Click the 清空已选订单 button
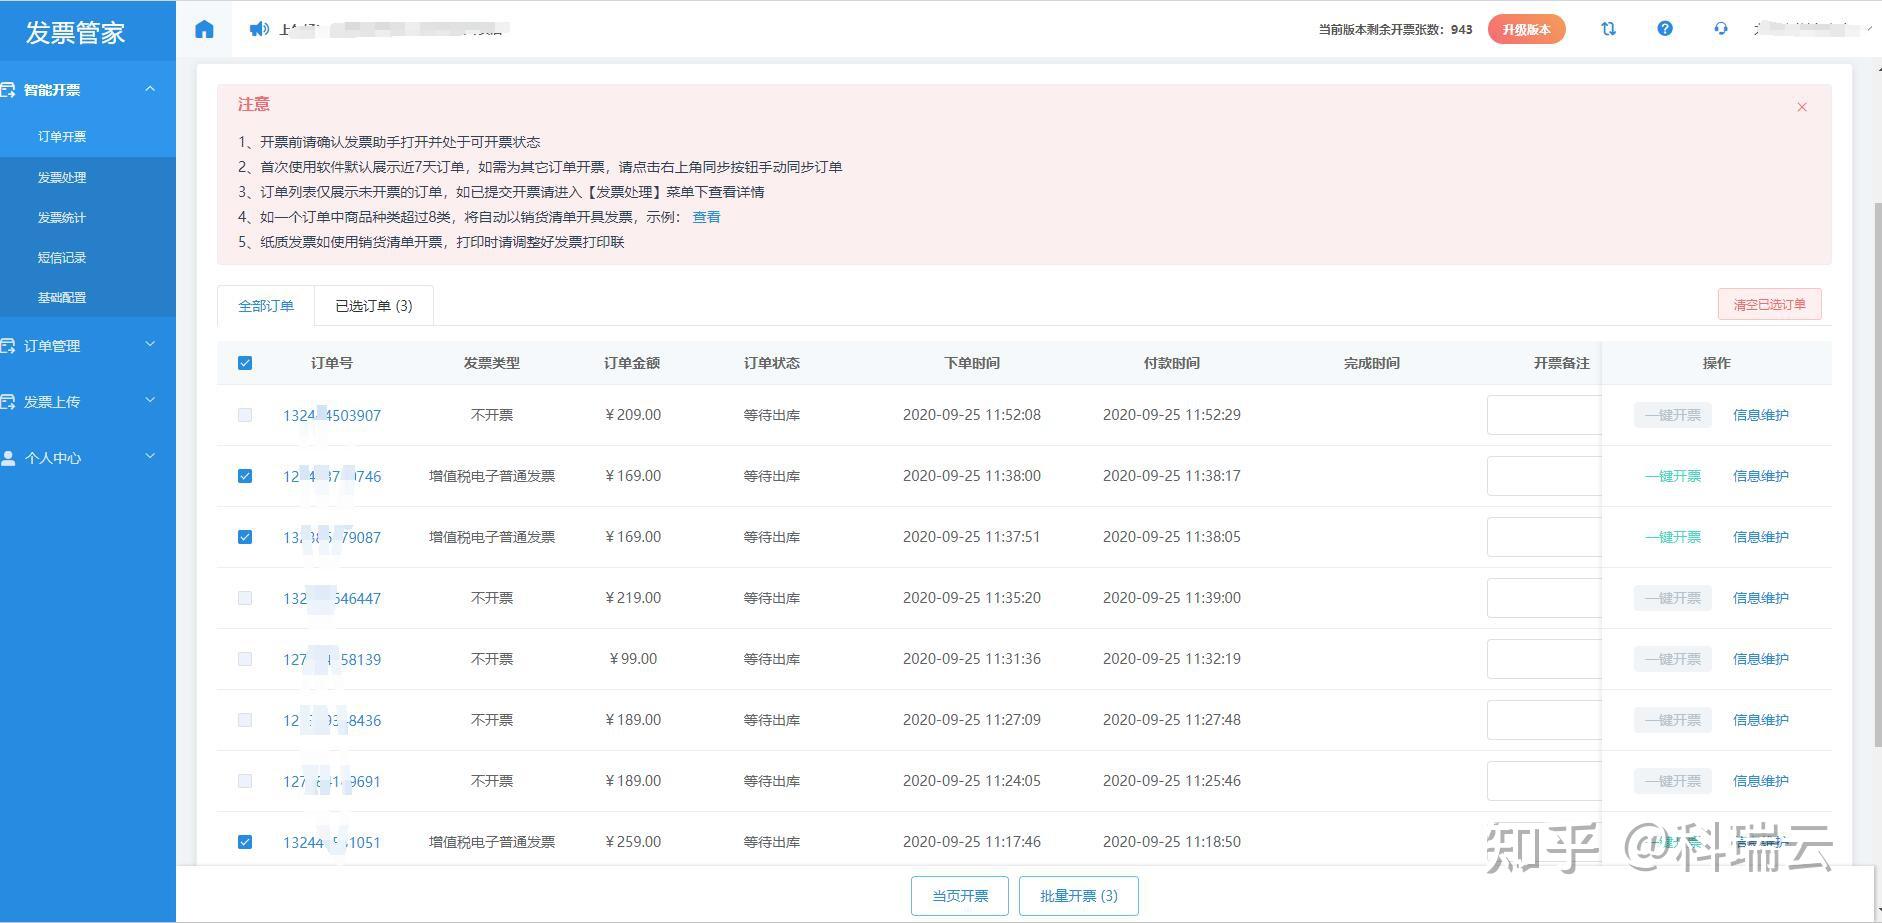This screenshot has width=1882, height=923. [x=1769, y=304]
